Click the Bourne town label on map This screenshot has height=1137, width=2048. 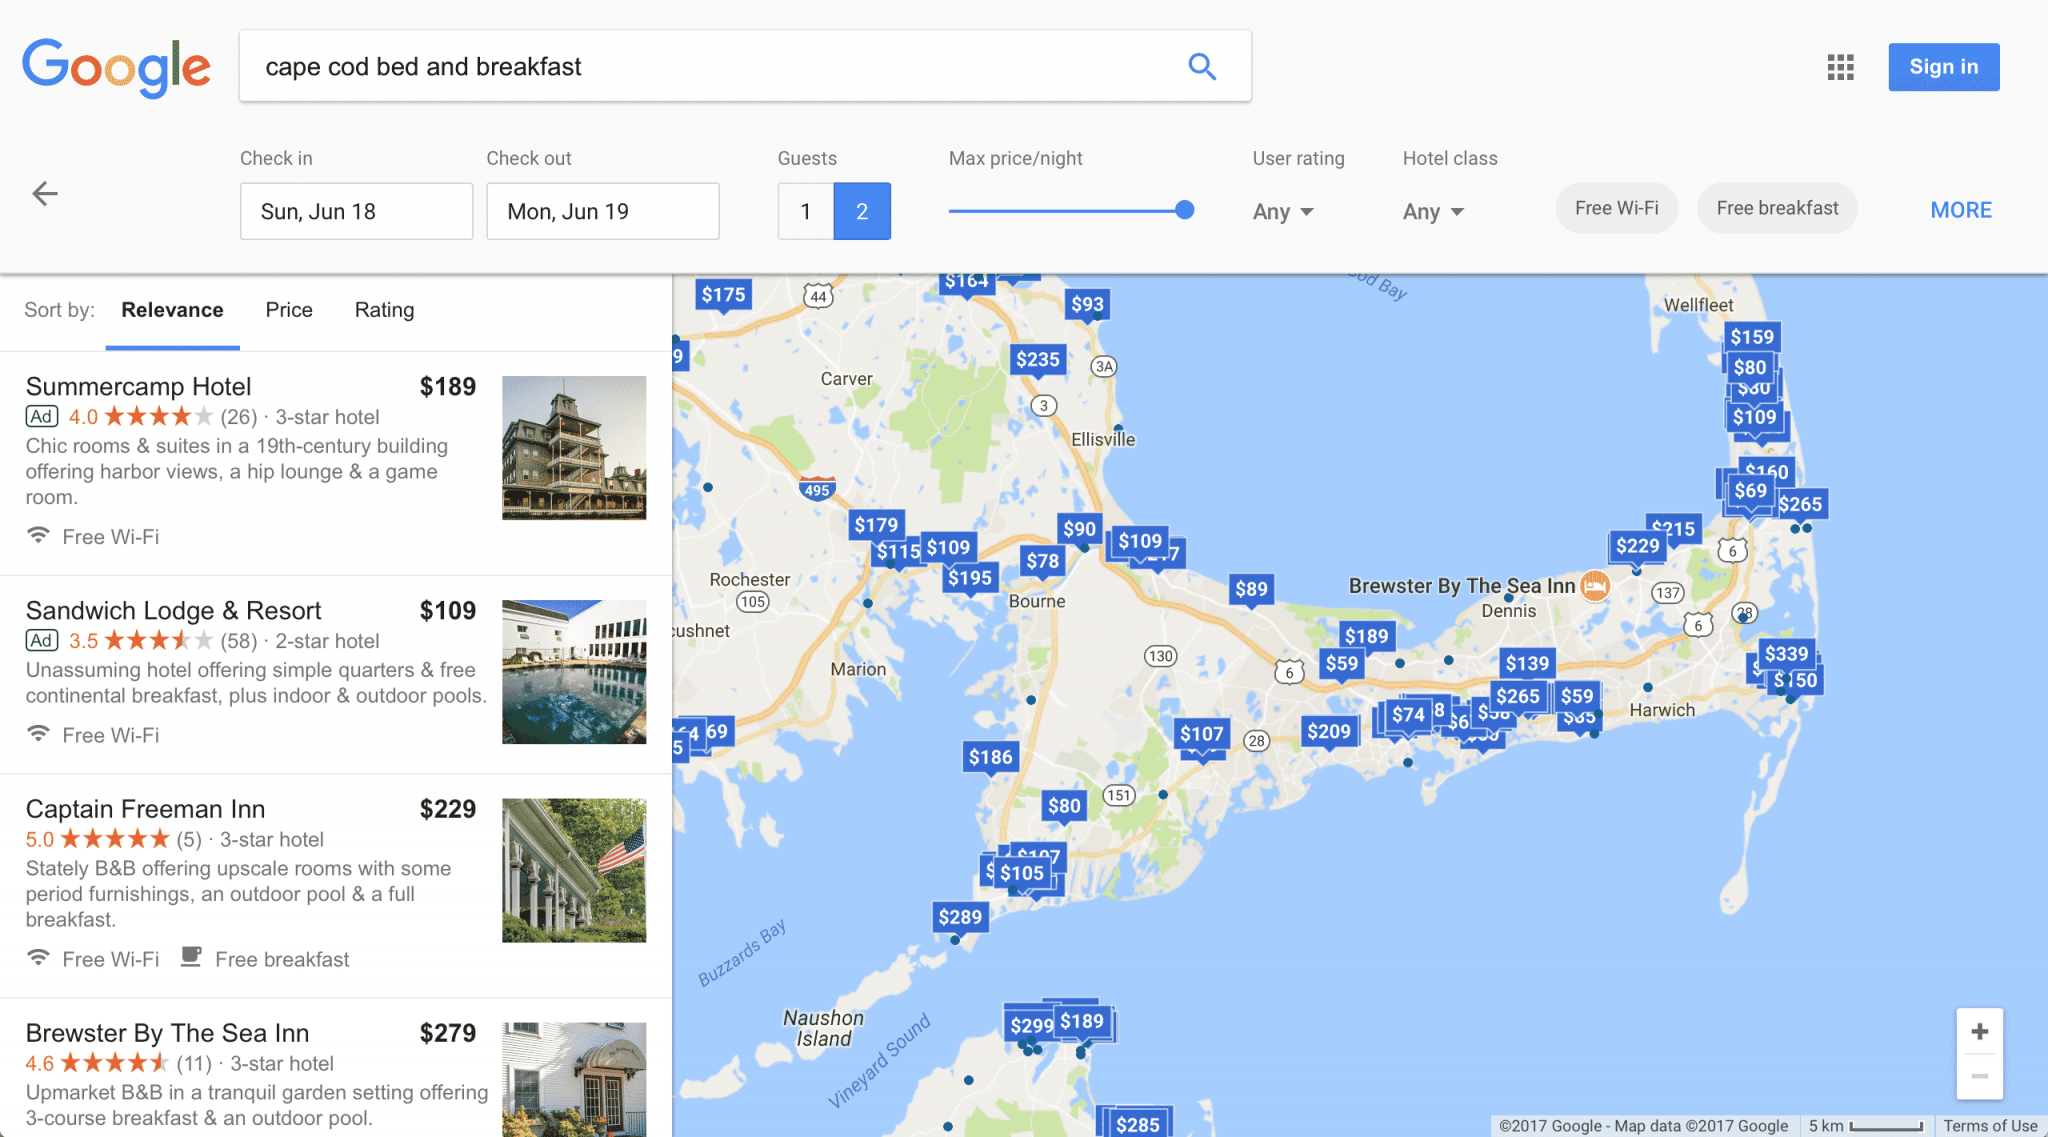(1037, 601)
